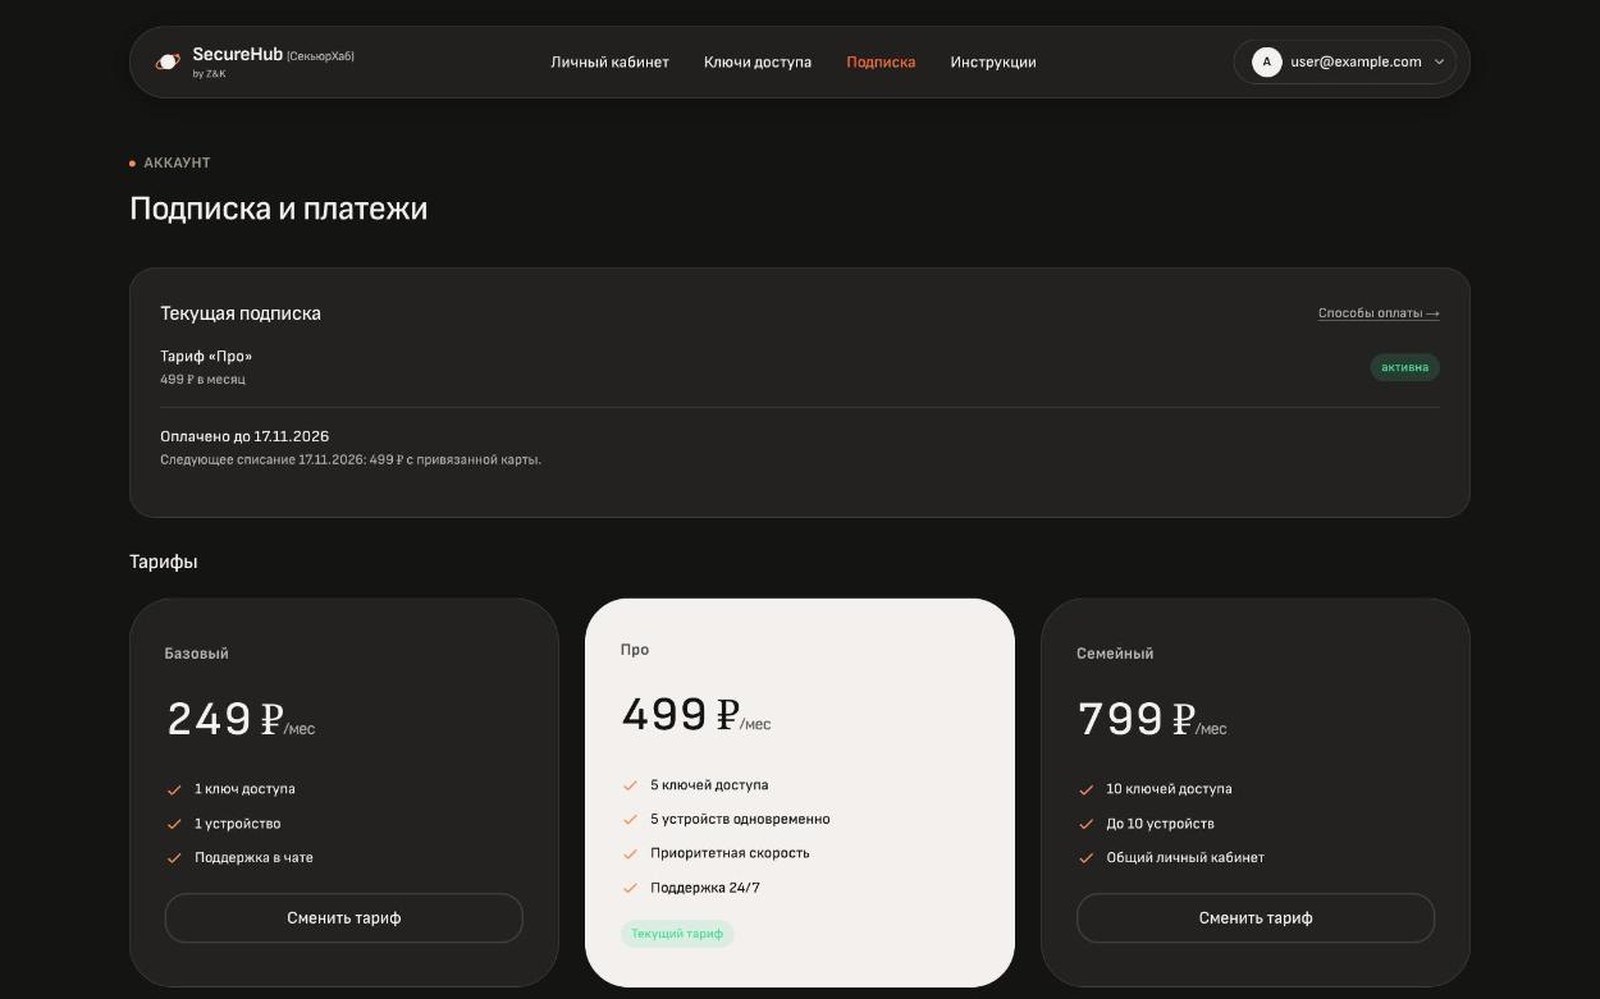Click the "Семейный" plan title
Screen dimensions: 1600x999
(x=1115, y=653)
